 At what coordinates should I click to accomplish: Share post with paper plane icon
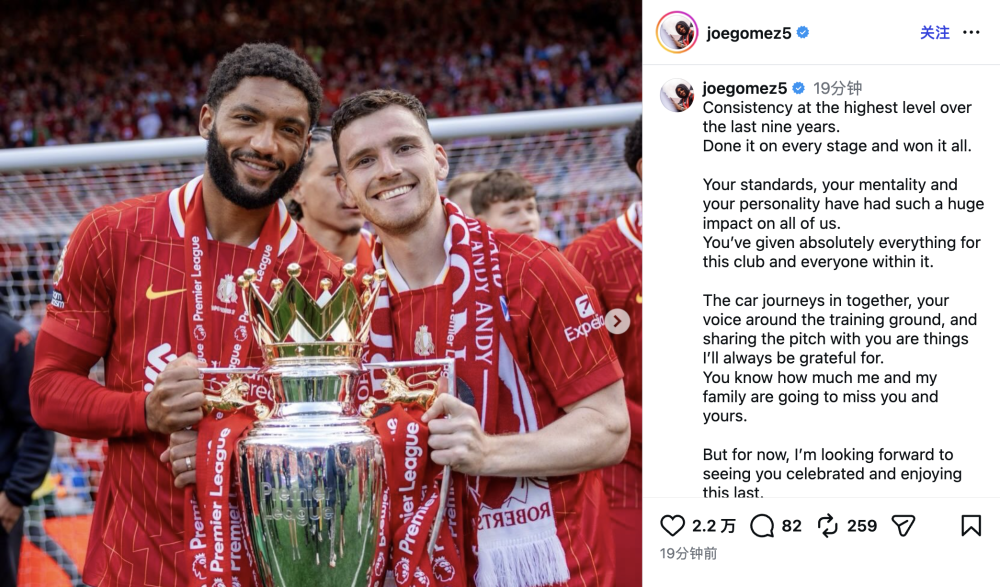tap(903, 526)
